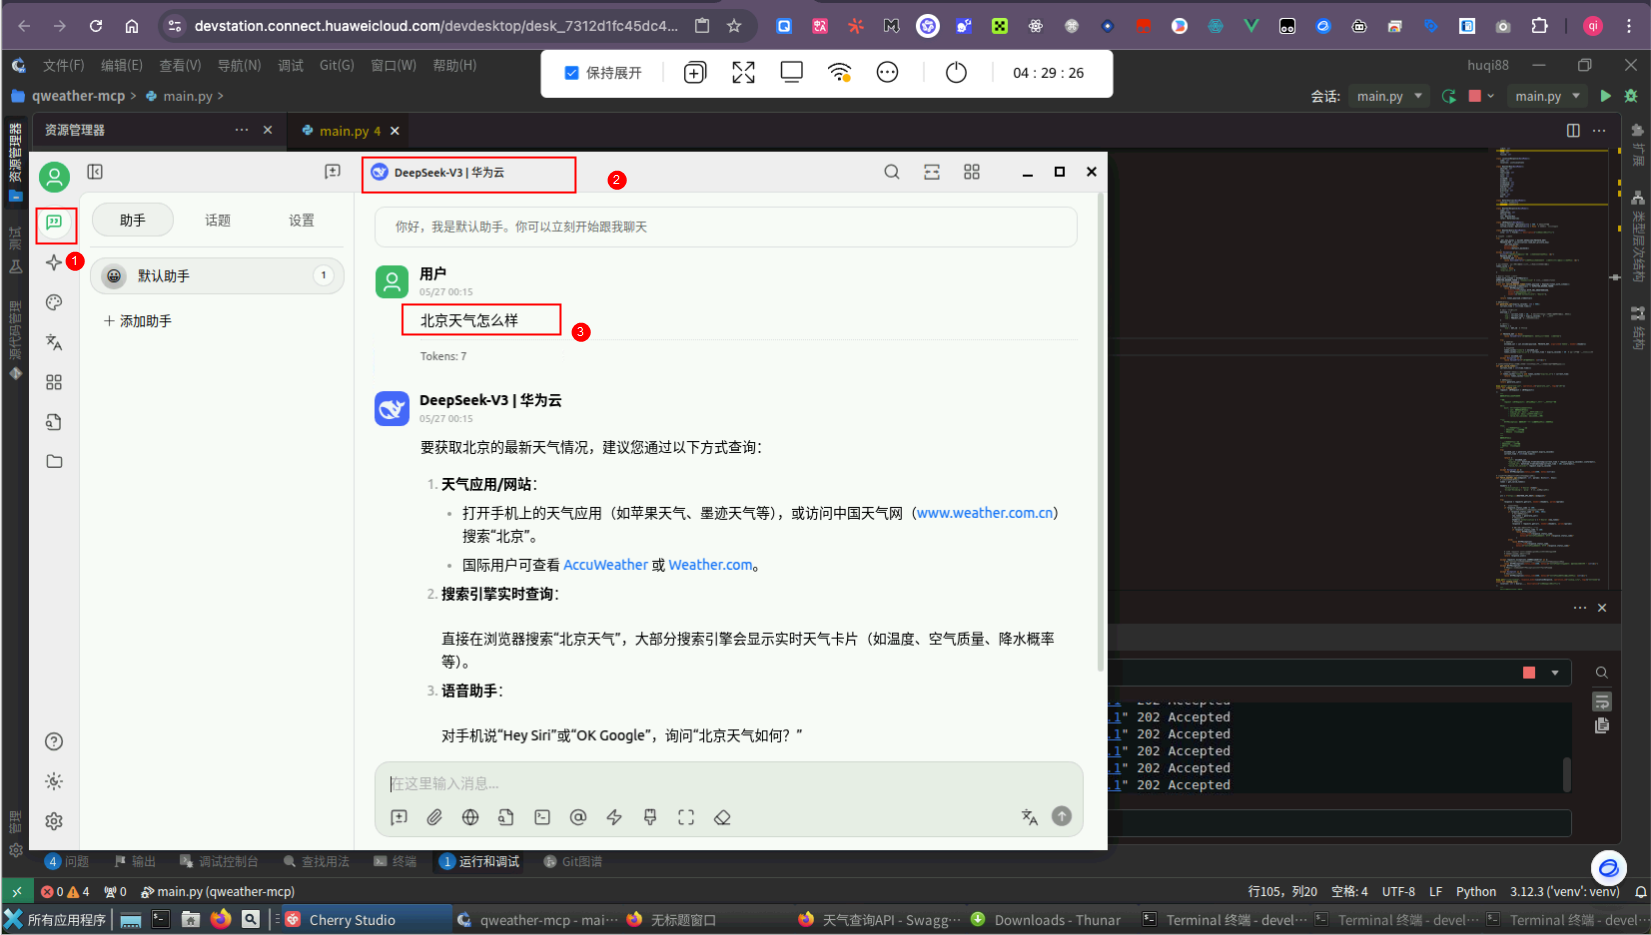Toggle narrow mode icon in chat header
Screen dimensions: 1651x935
932,172
